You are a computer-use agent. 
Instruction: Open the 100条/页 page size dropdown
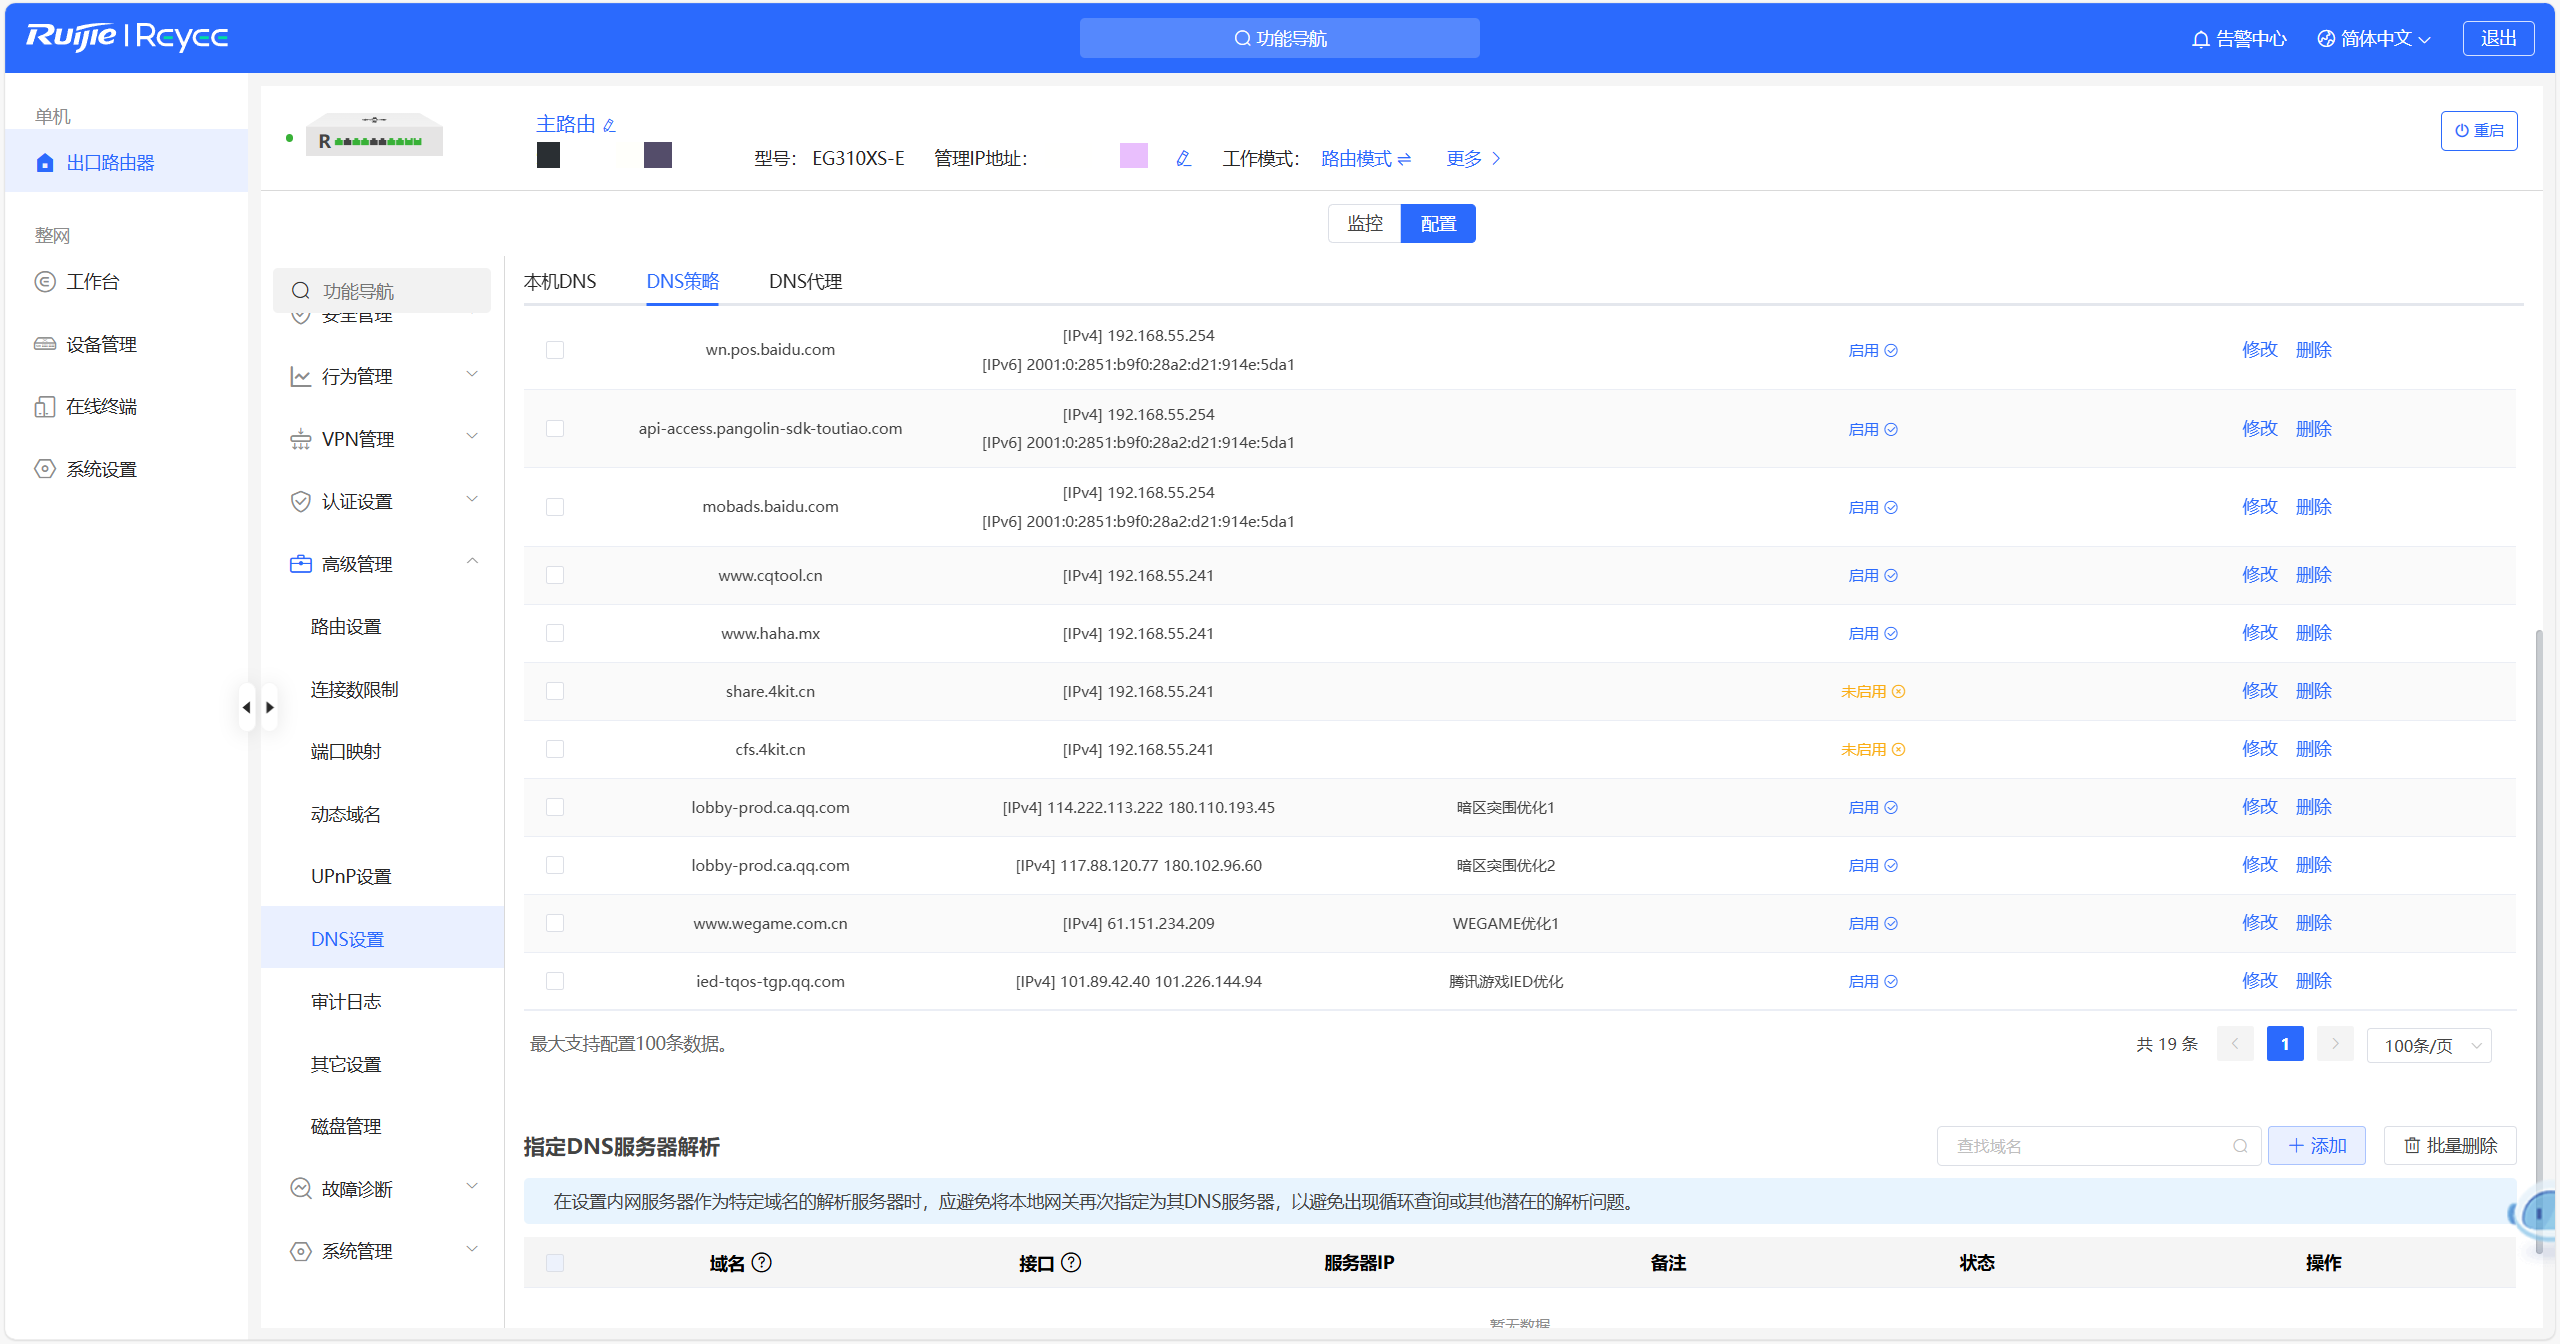[x=2429, y=1044]
